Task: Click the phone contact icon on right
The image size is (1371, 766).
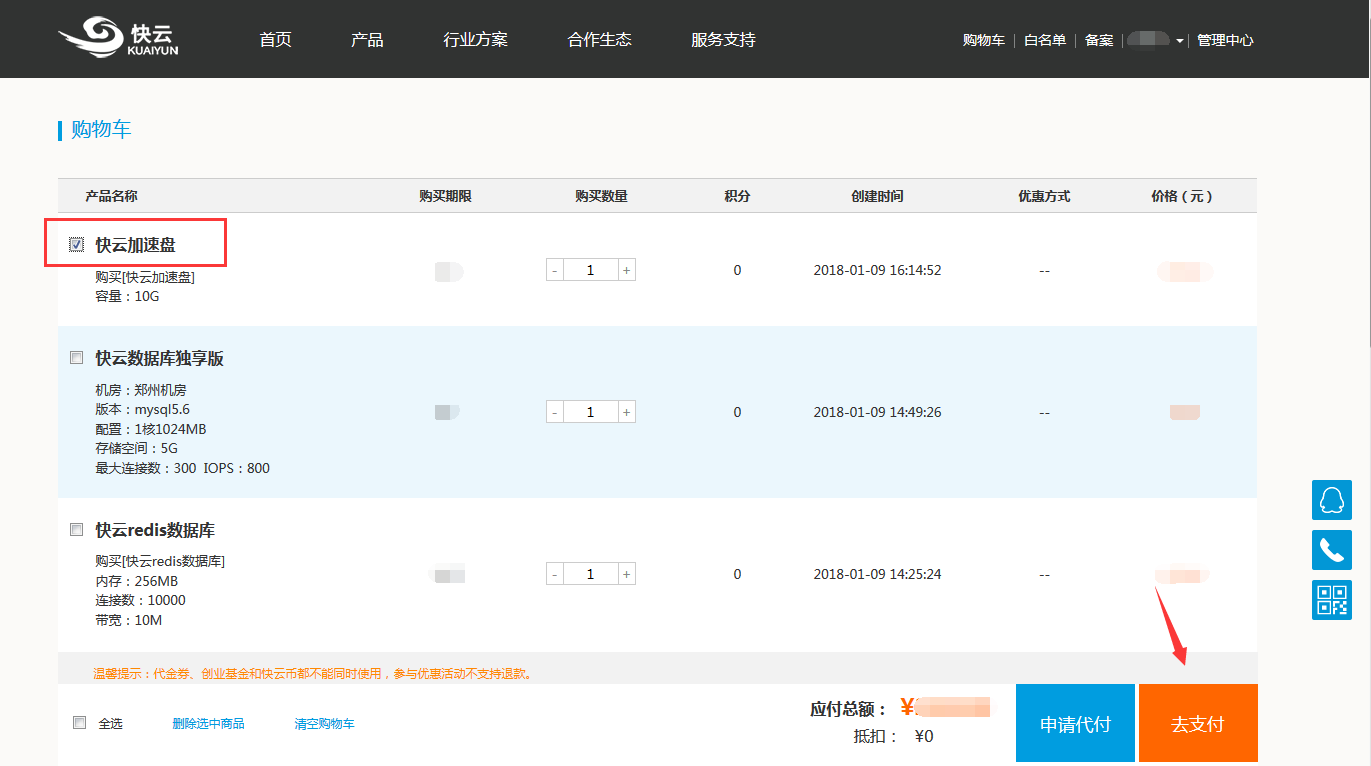Action: (1331, 550)
